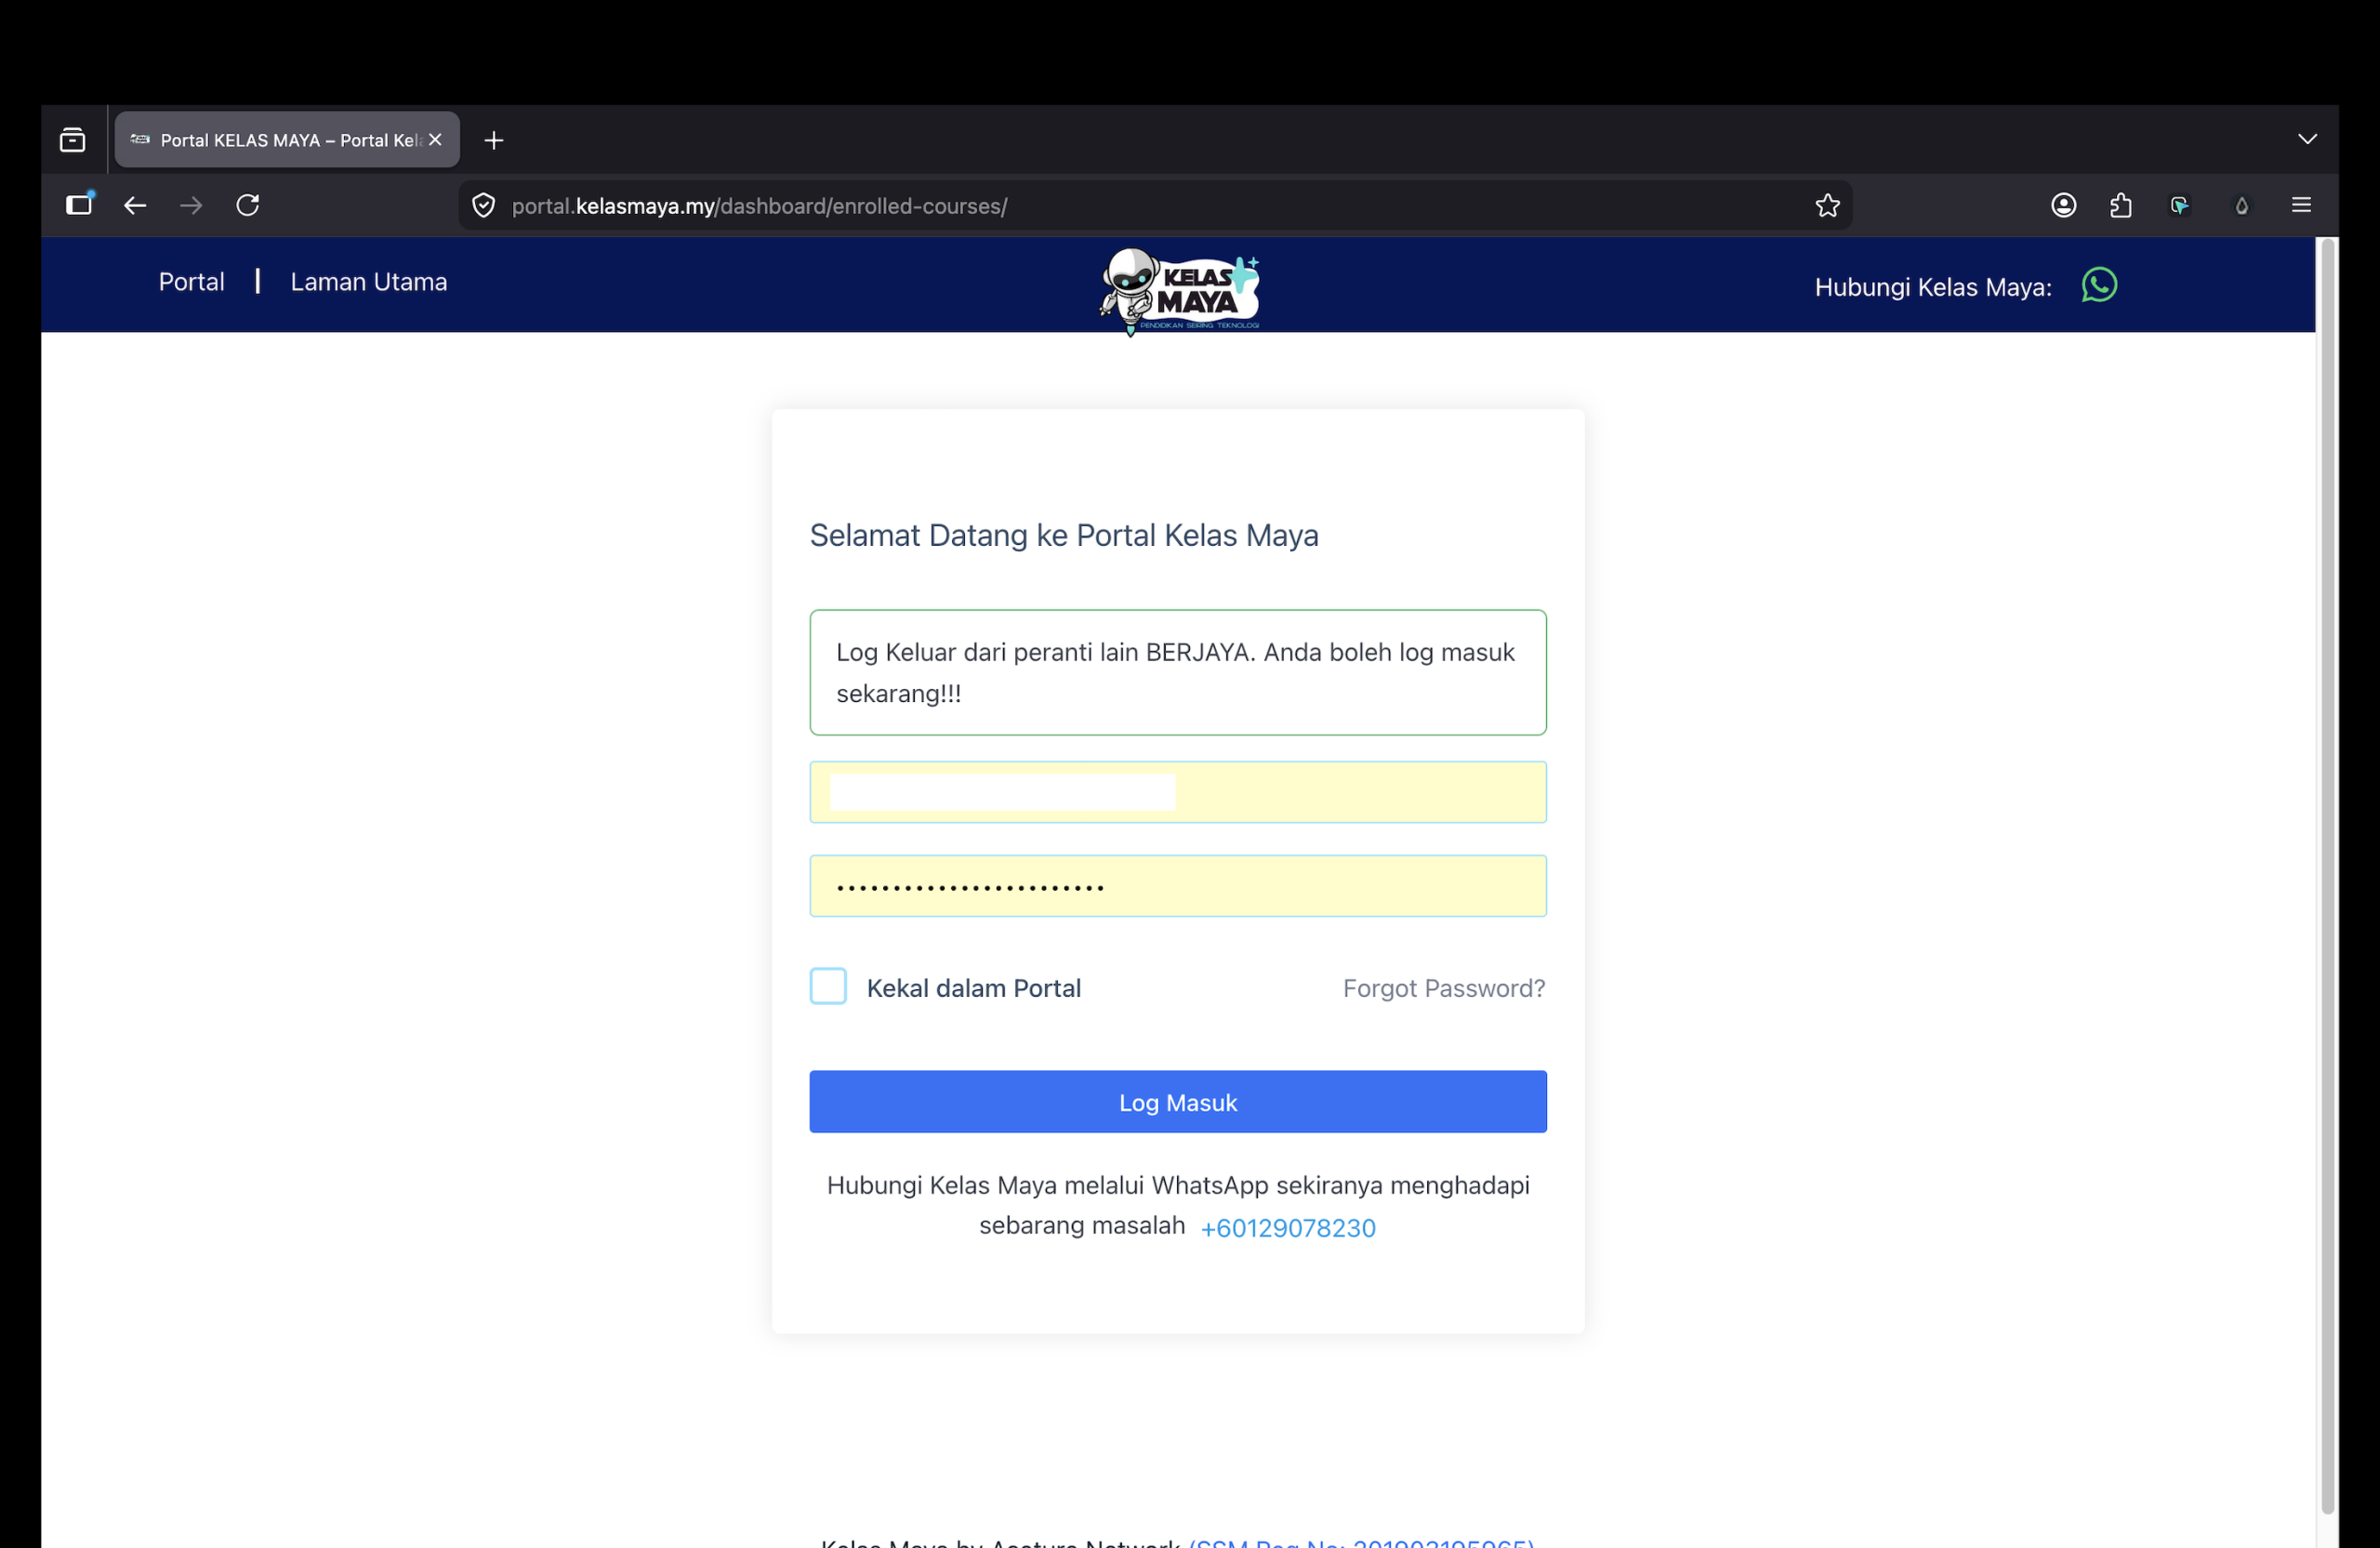Open the tab overview (list recent tabs) icon
The width and height of the screenshot is (2380, 1548).
72,140
